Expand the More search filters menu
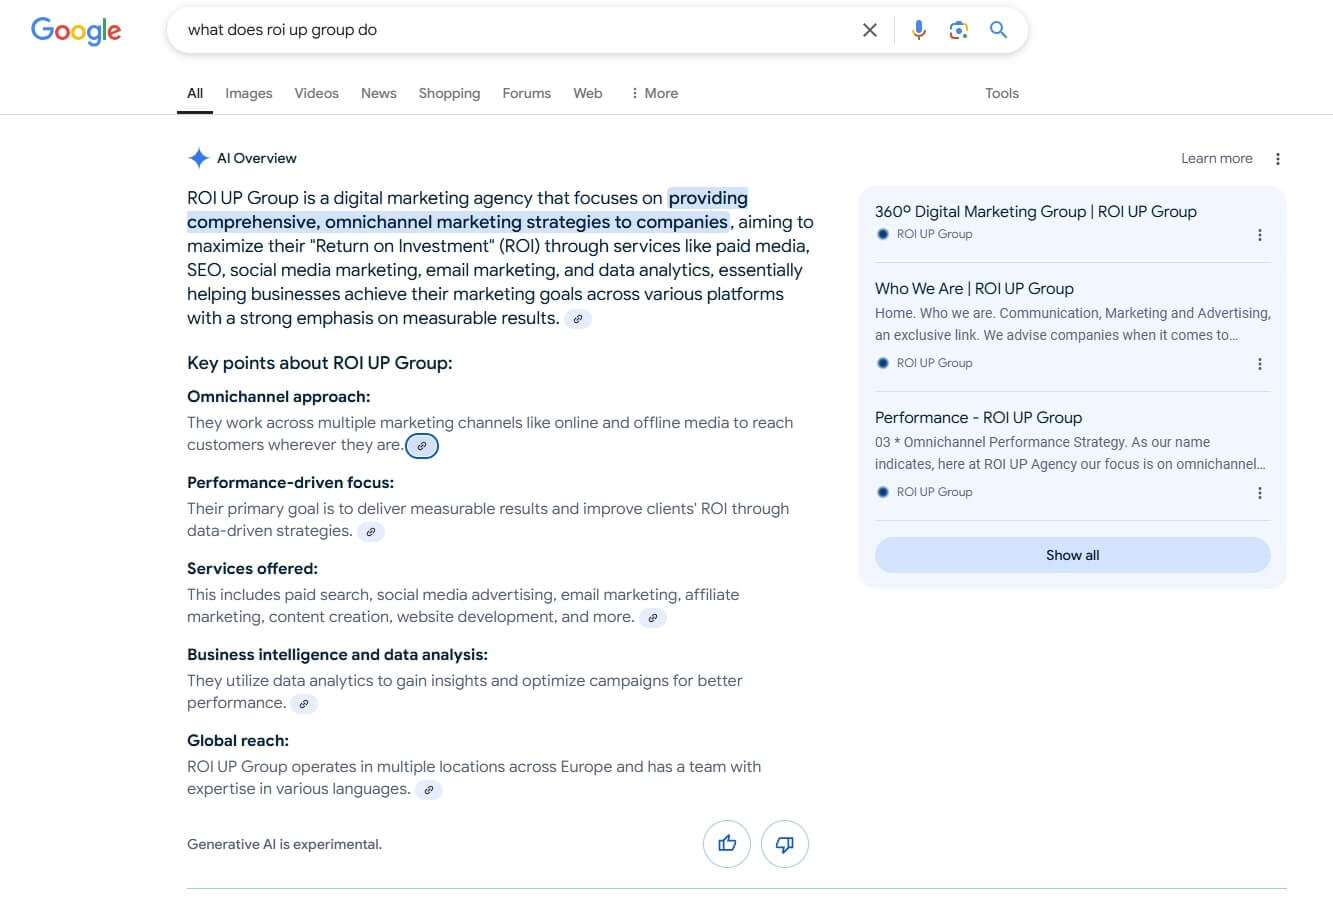This screenshot has width=1333, height=907. (x=654, y=93)
